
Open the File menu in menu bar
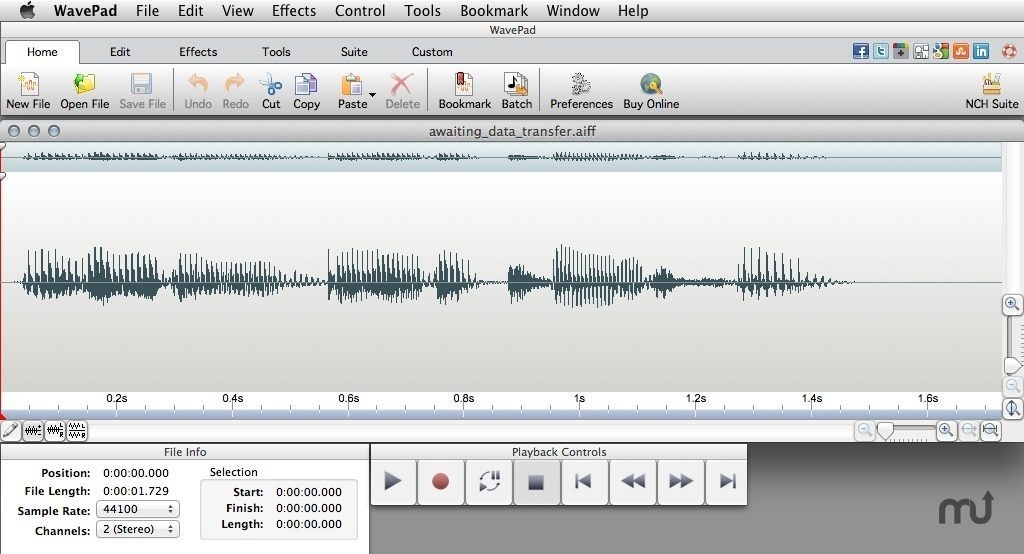(148, 10)
